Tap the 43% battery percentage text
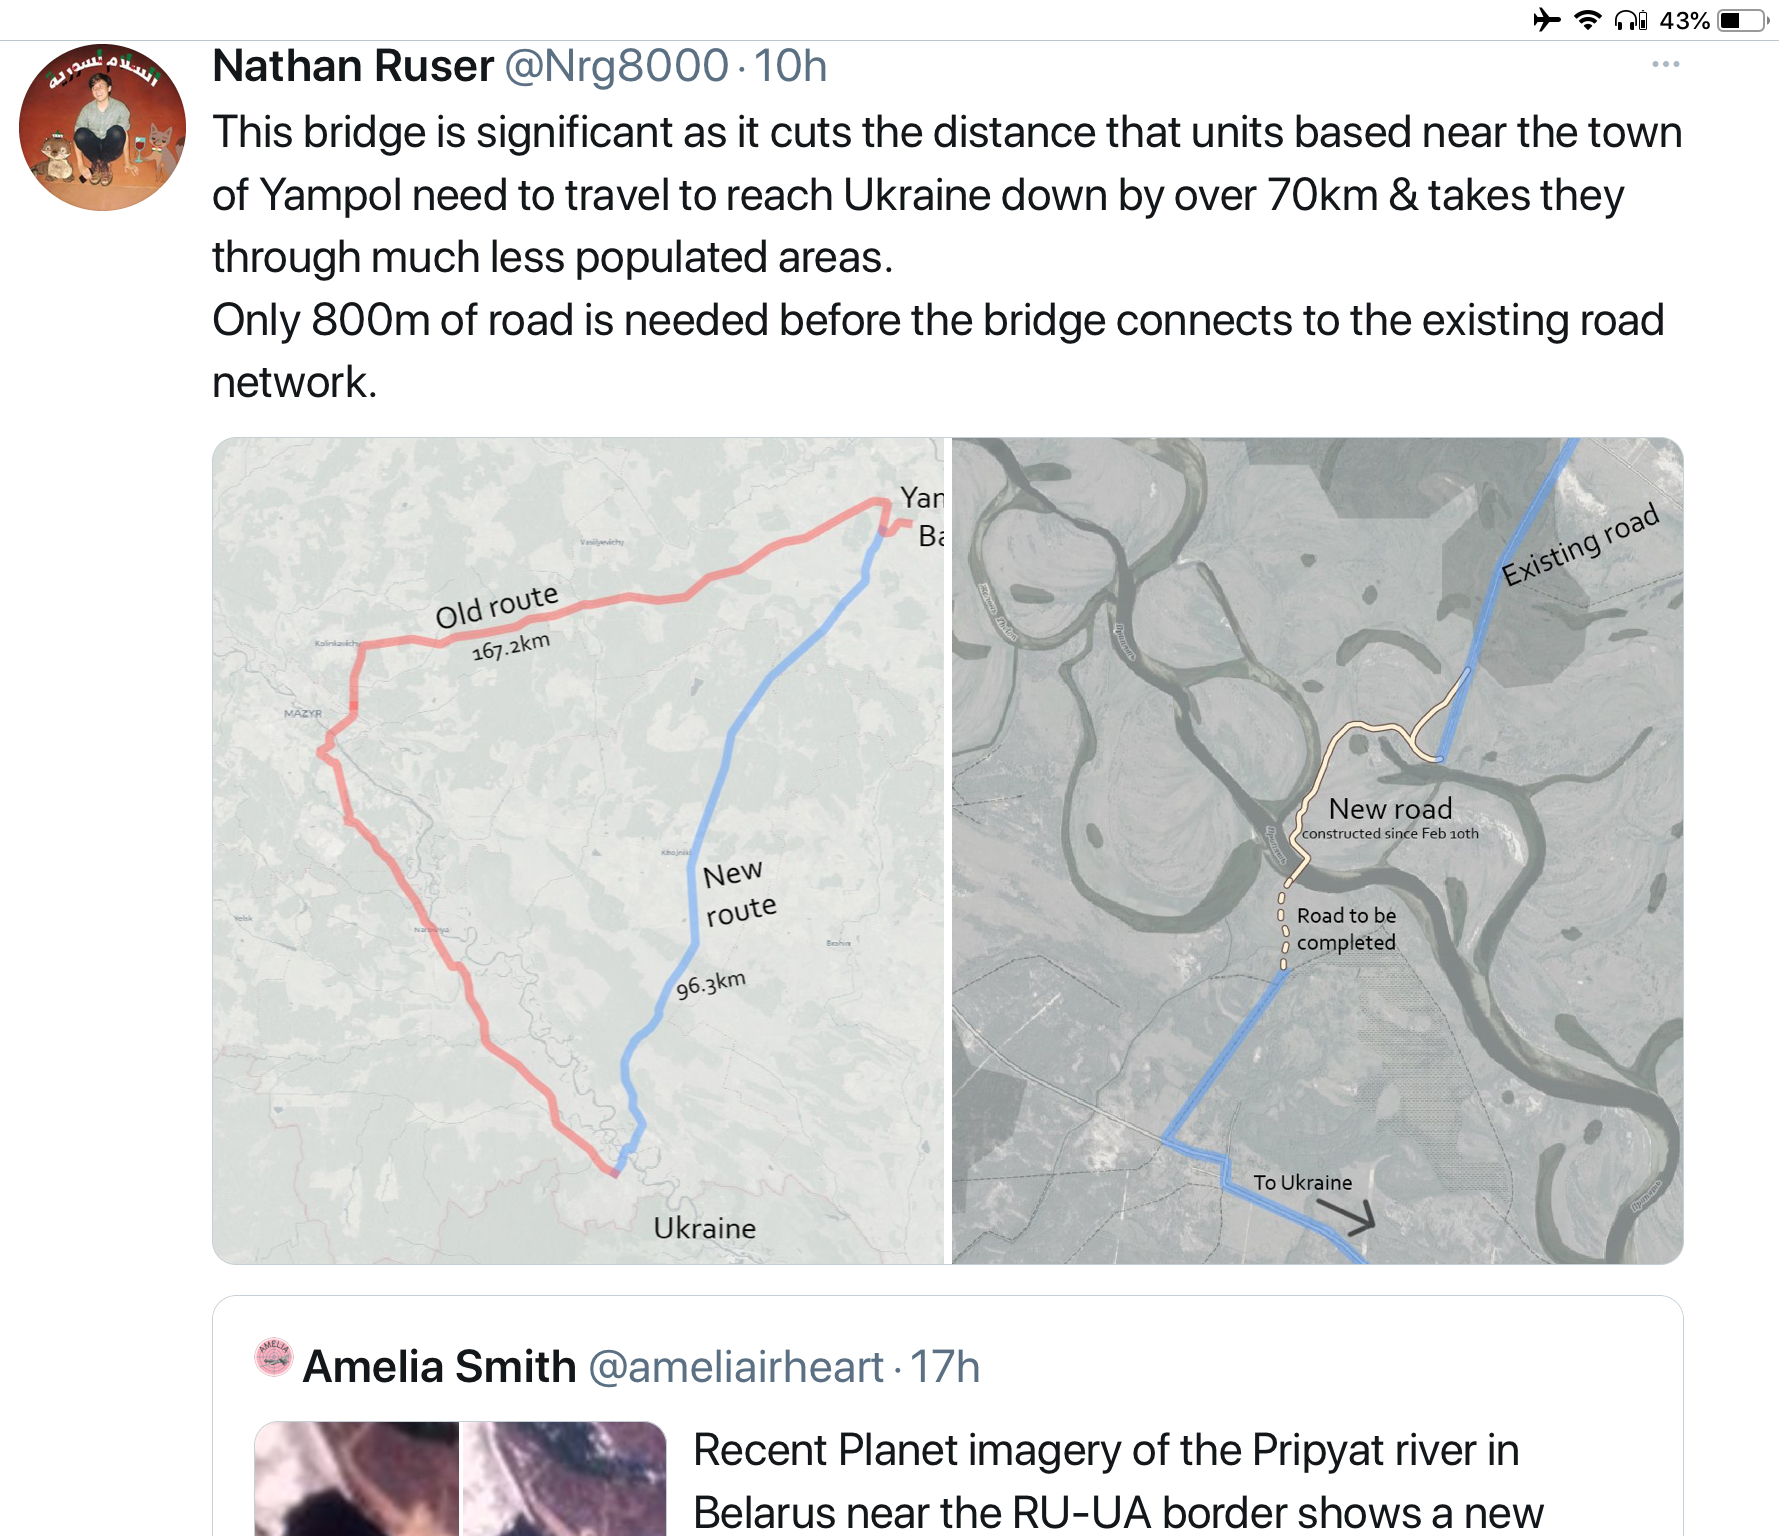 [x=1684, y=20]
